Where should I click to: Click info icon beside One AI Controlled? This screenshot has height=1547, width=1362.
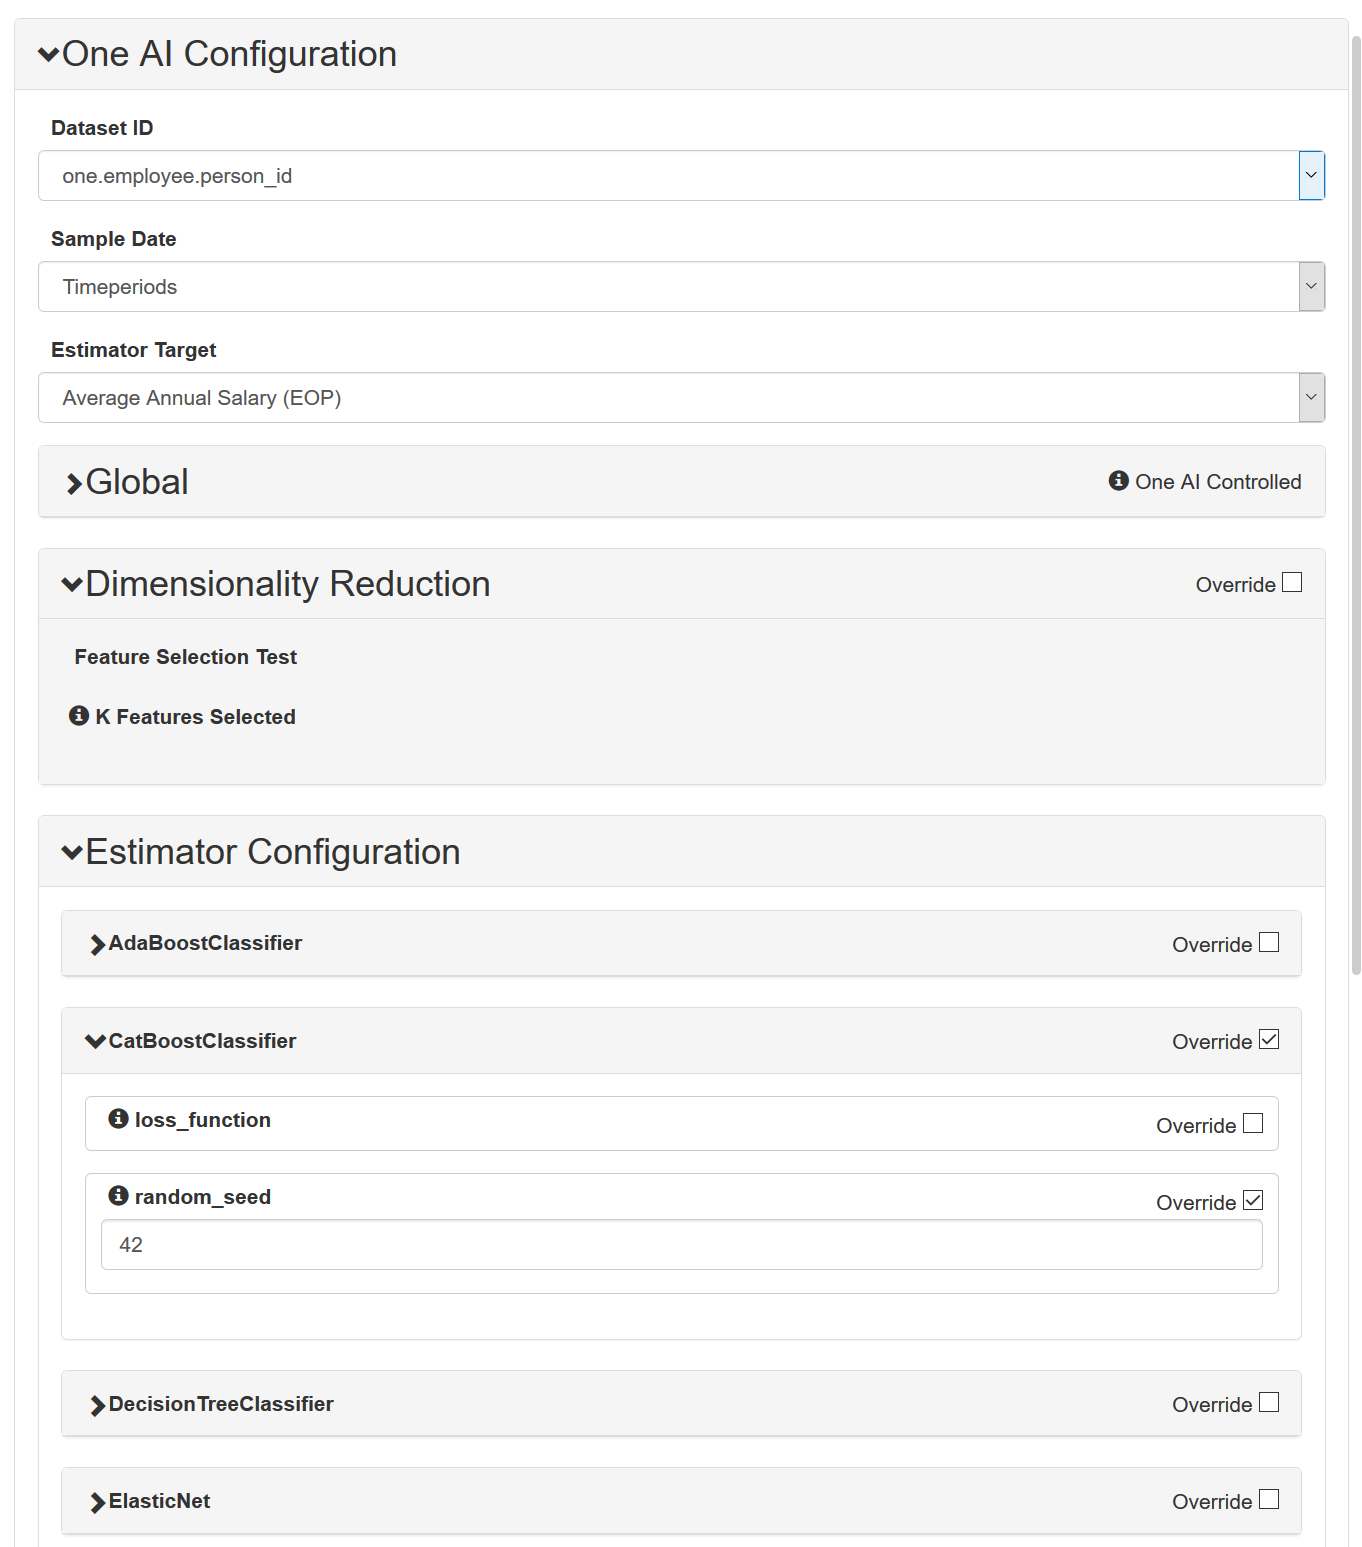tap(1118, 481)
